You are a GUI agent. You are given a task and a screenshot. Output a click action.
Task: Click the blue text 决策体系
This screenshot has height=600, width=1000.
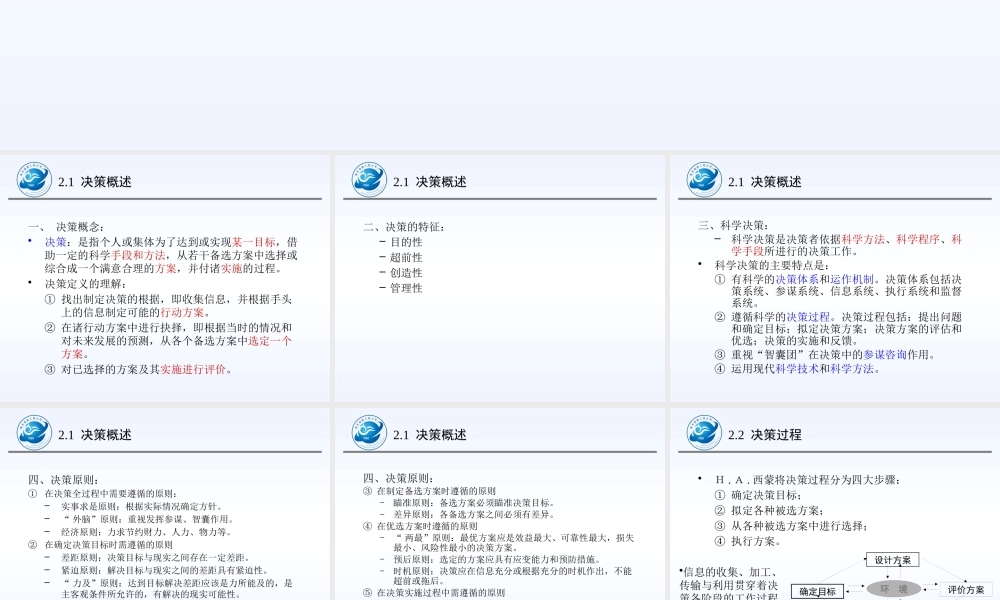click(x=797, y=279)
